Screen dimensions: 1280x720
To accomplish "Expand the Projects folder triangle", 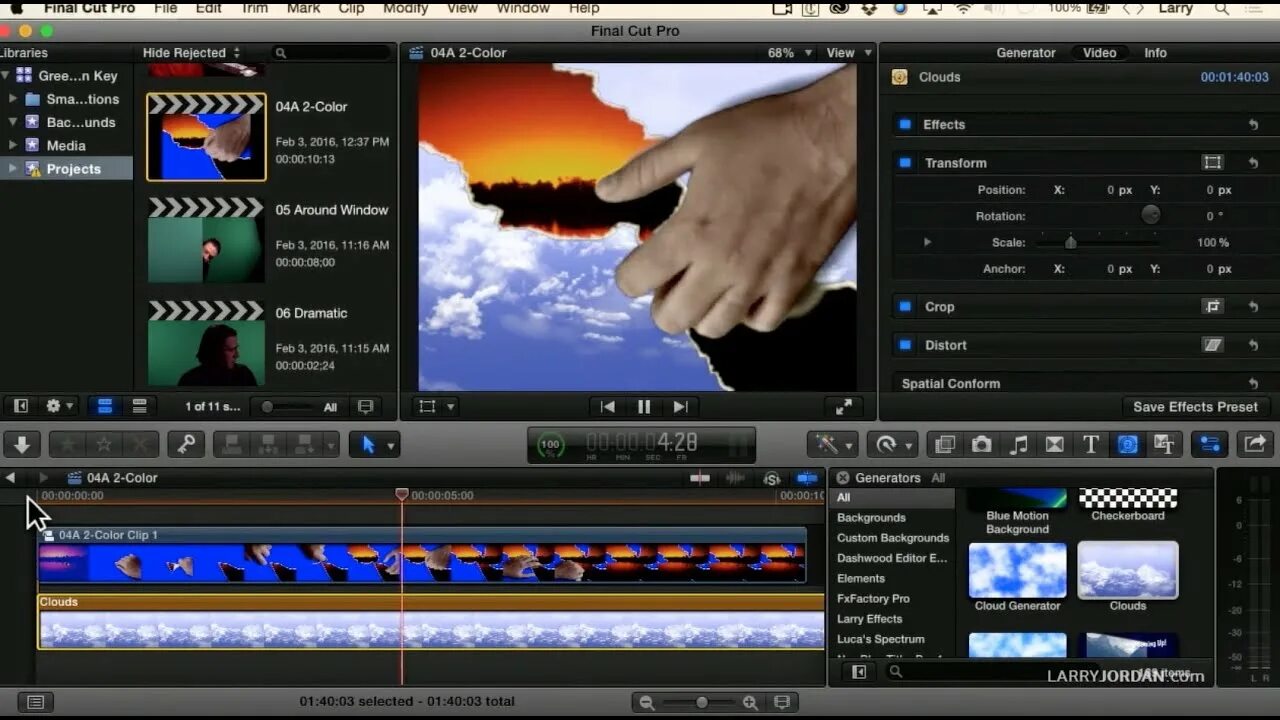I will coord(13,169).
